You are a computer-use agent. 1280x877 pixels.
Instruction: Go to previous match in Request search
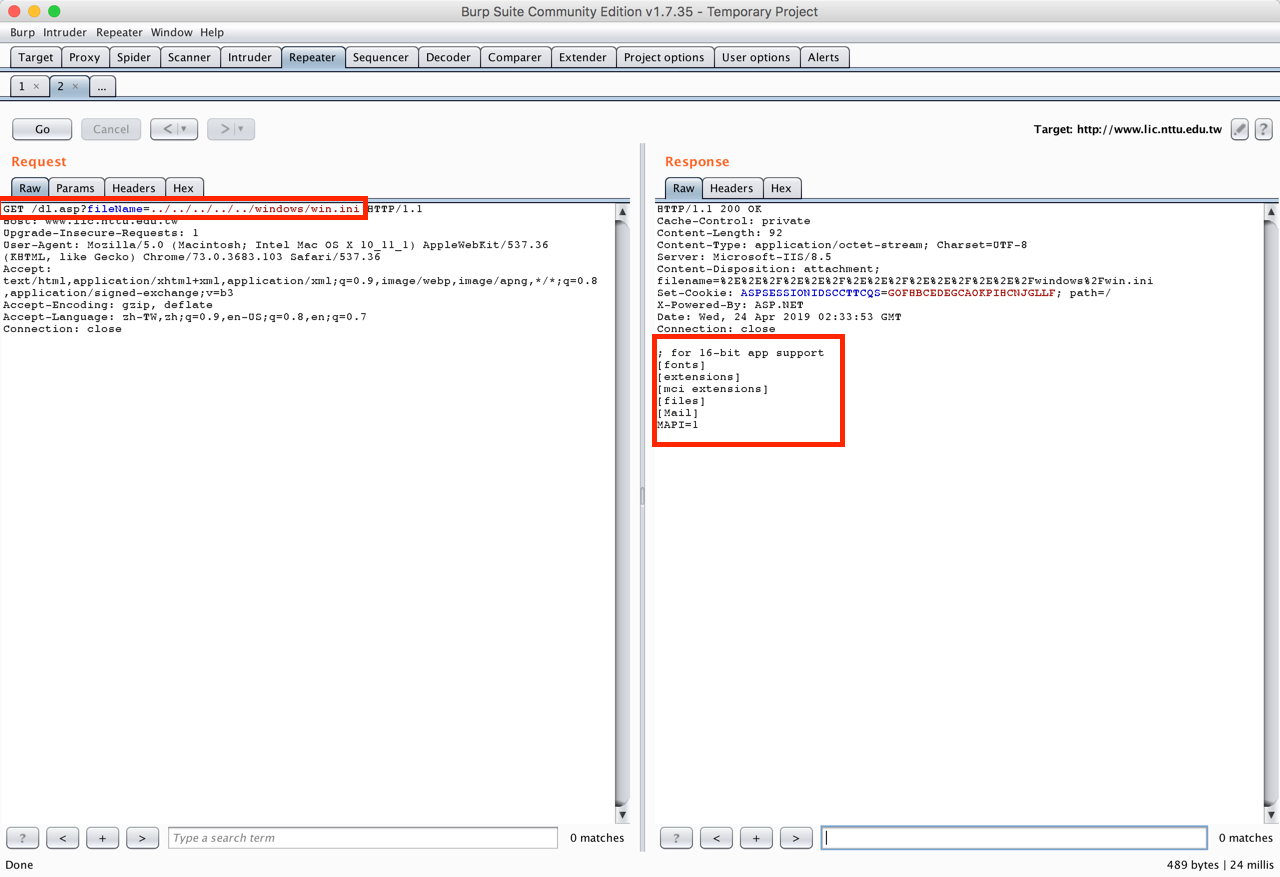click(63, 838)
